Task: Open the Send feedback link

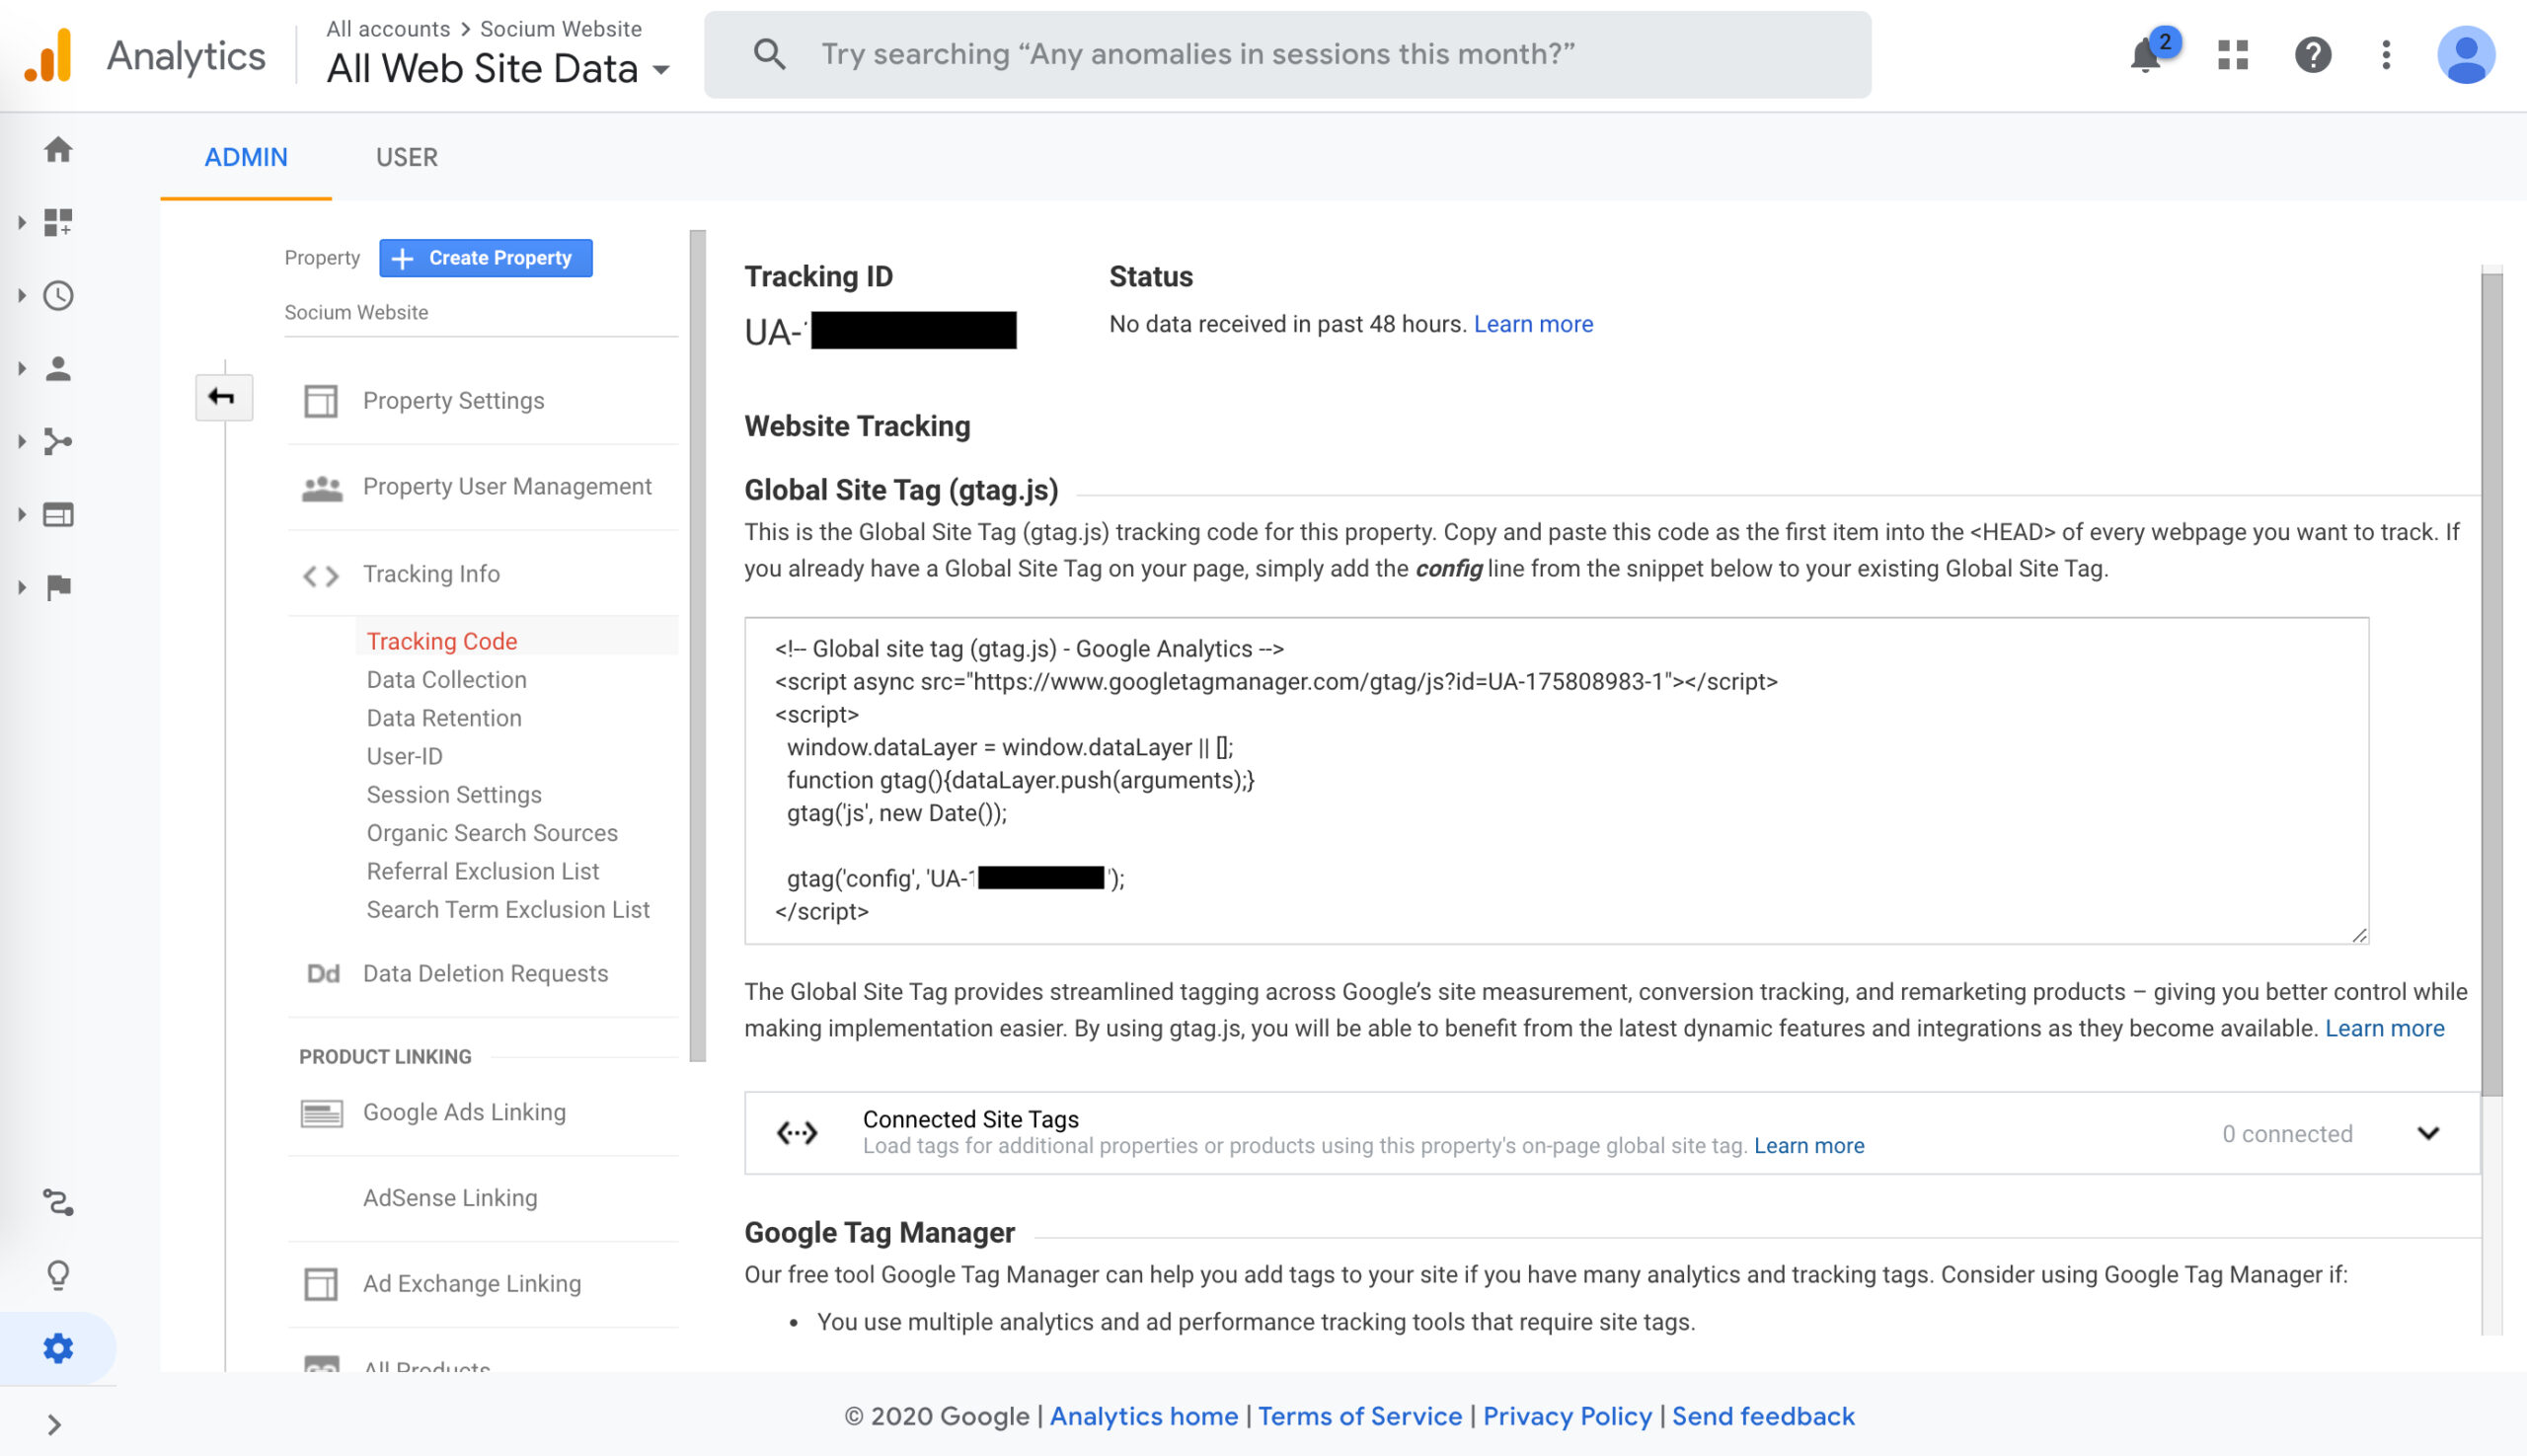Action: pos(1762,1416)
